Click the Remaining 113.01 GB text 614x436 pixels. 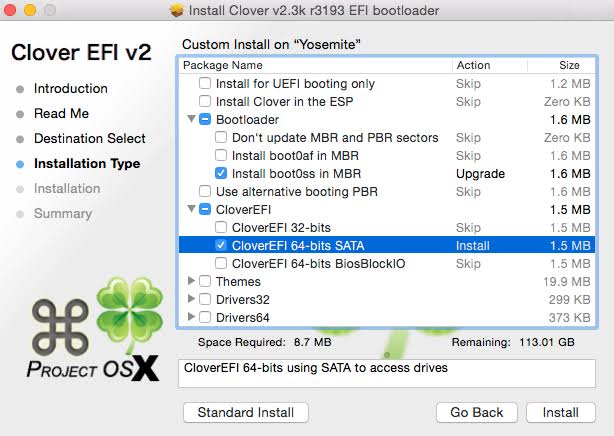click(513, 342)
